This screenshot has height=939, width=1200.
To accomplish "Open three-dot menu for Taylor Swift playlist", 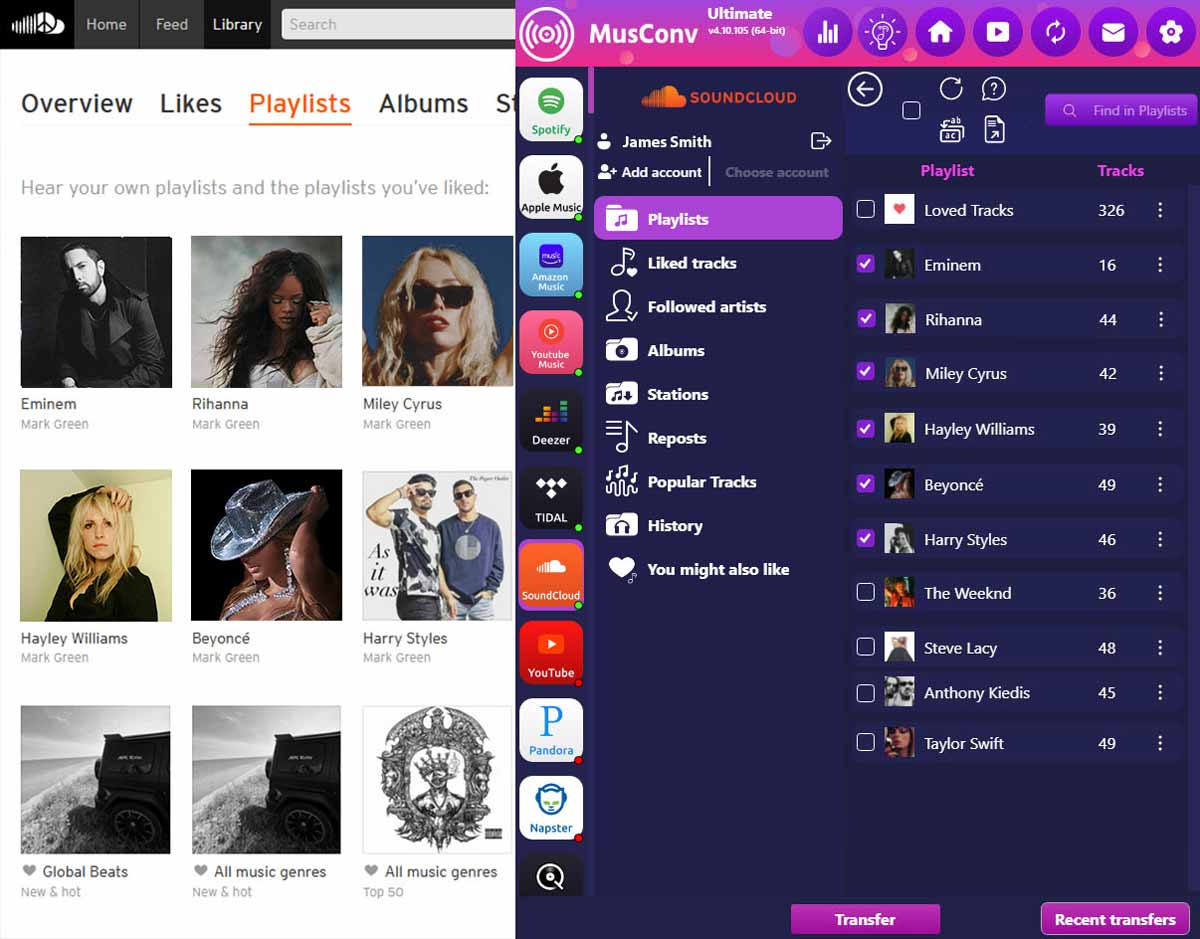I will coord(1160,742).
